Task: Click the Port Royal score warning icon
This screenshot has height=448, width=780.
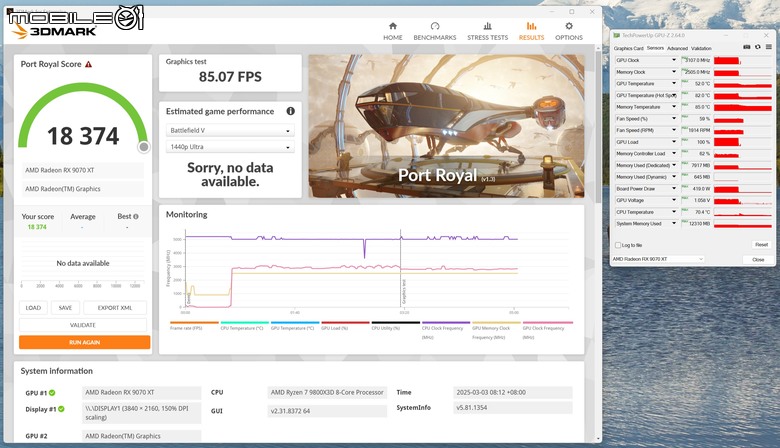Action: coord(89,64)
